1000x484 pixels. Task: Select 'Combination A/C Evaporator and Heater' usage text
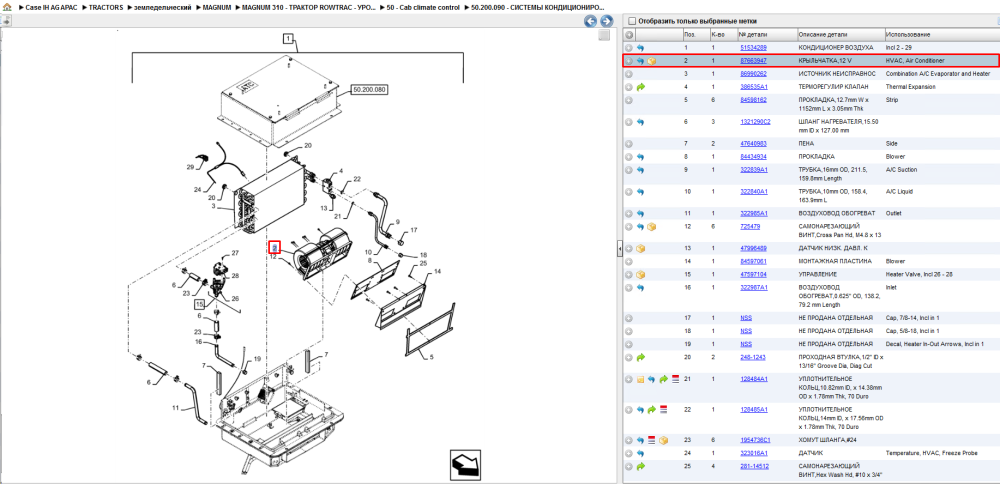coord(938,74)
